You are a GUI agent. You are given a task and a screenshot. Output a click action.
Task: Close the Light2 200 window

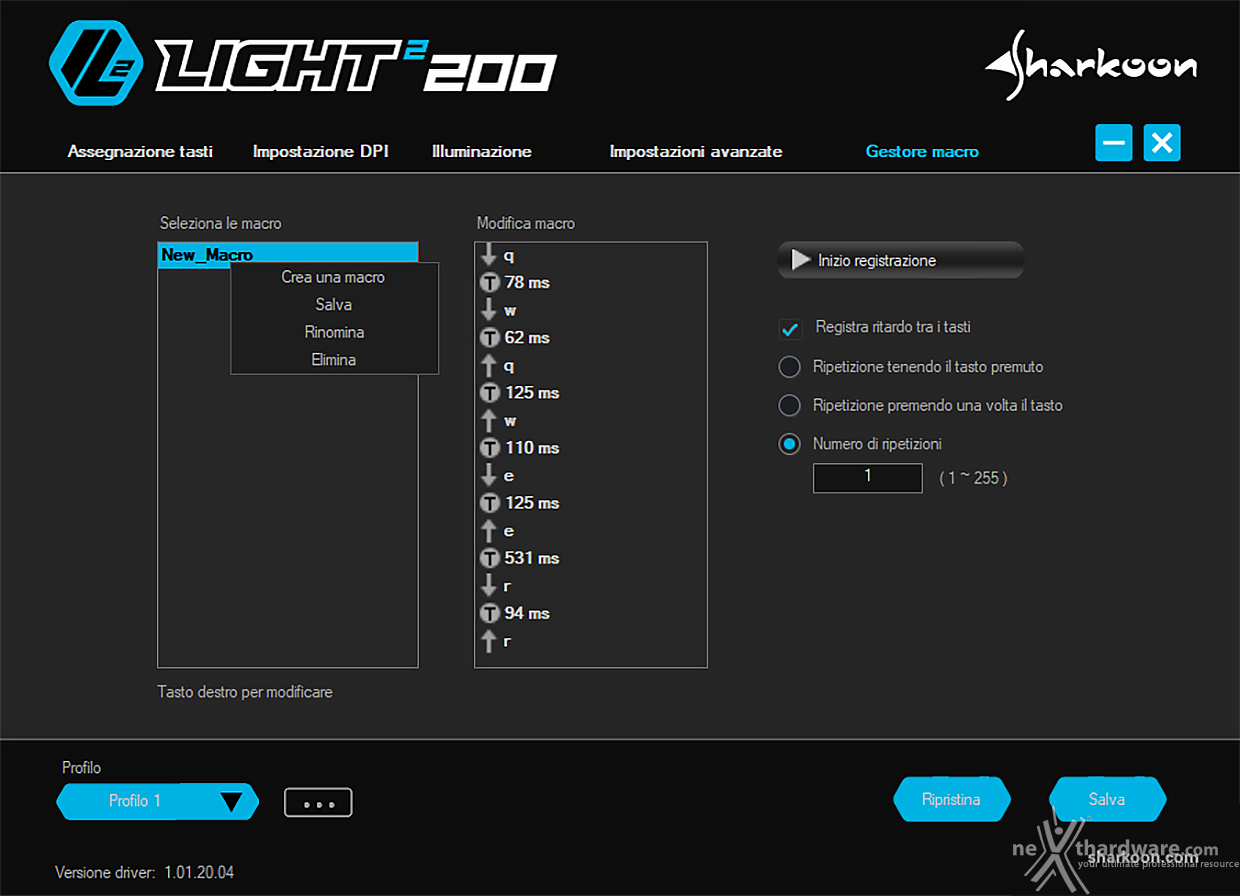[1162, 143]
